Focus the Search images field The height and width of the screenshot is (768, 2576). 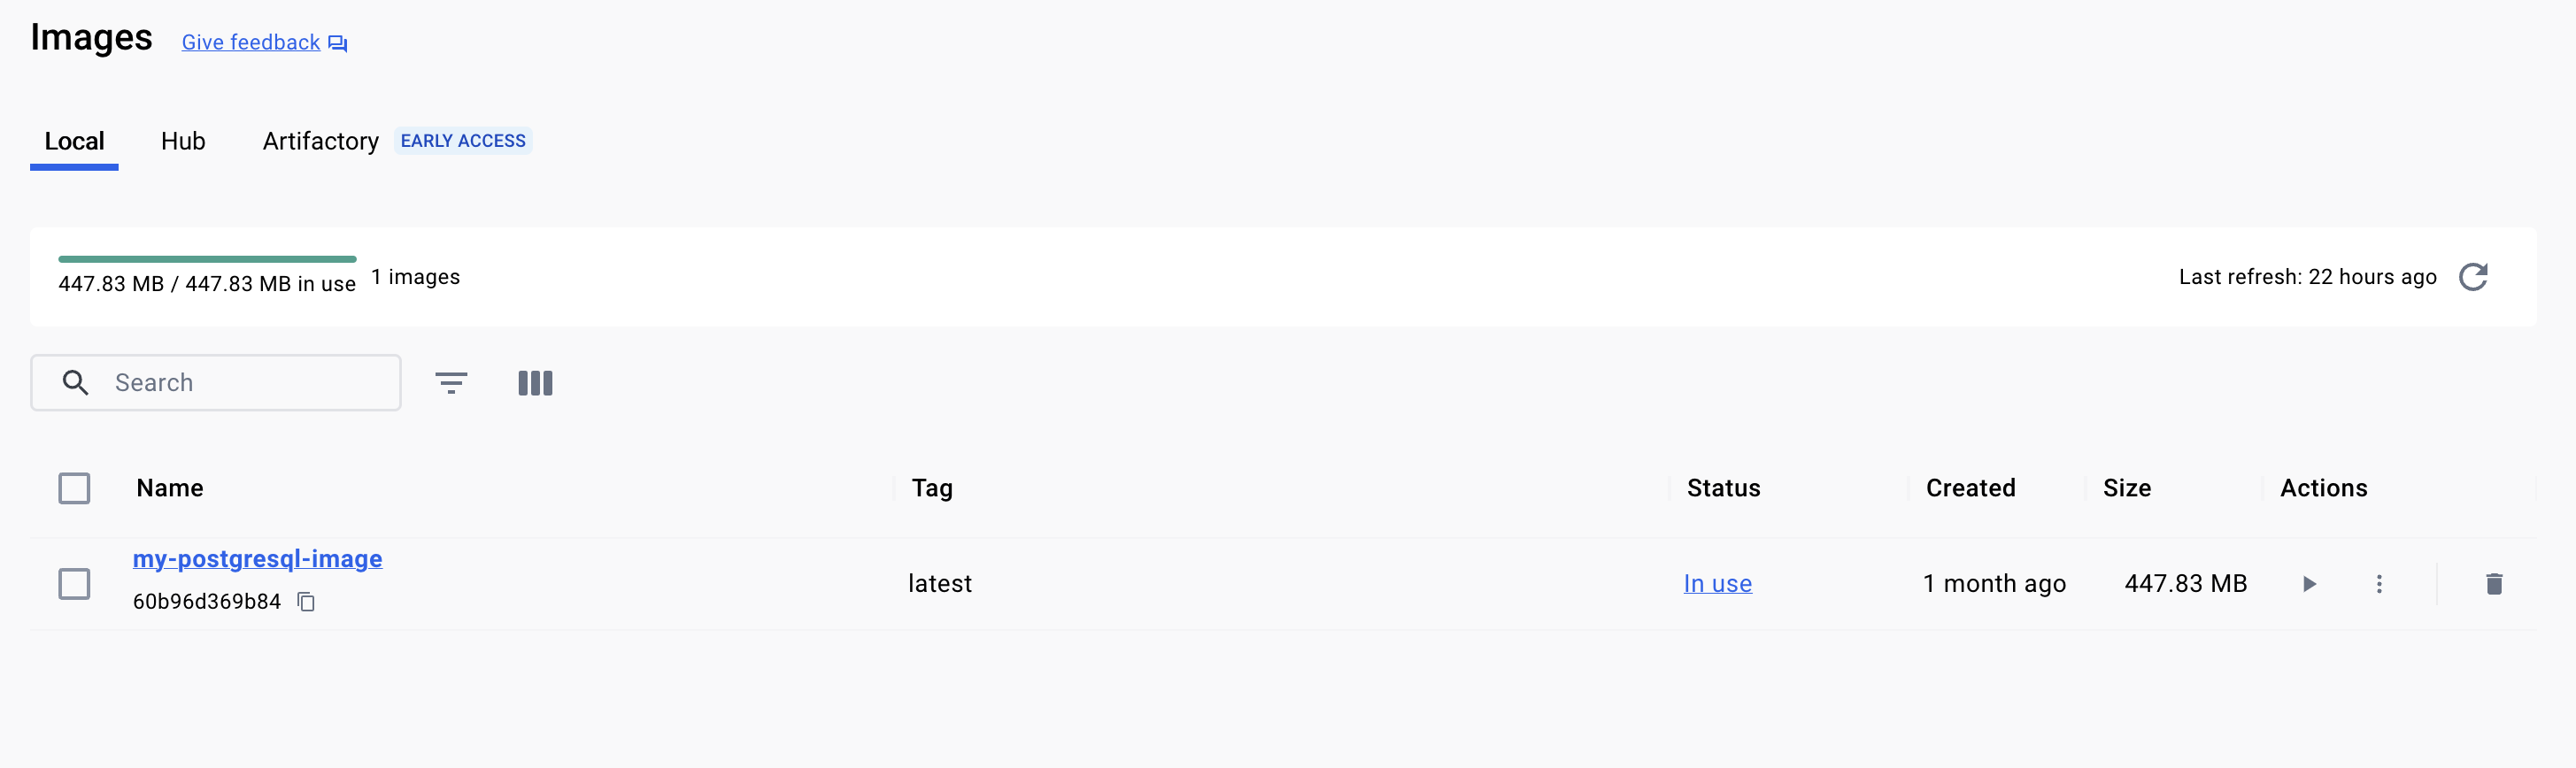pos(216,382)
